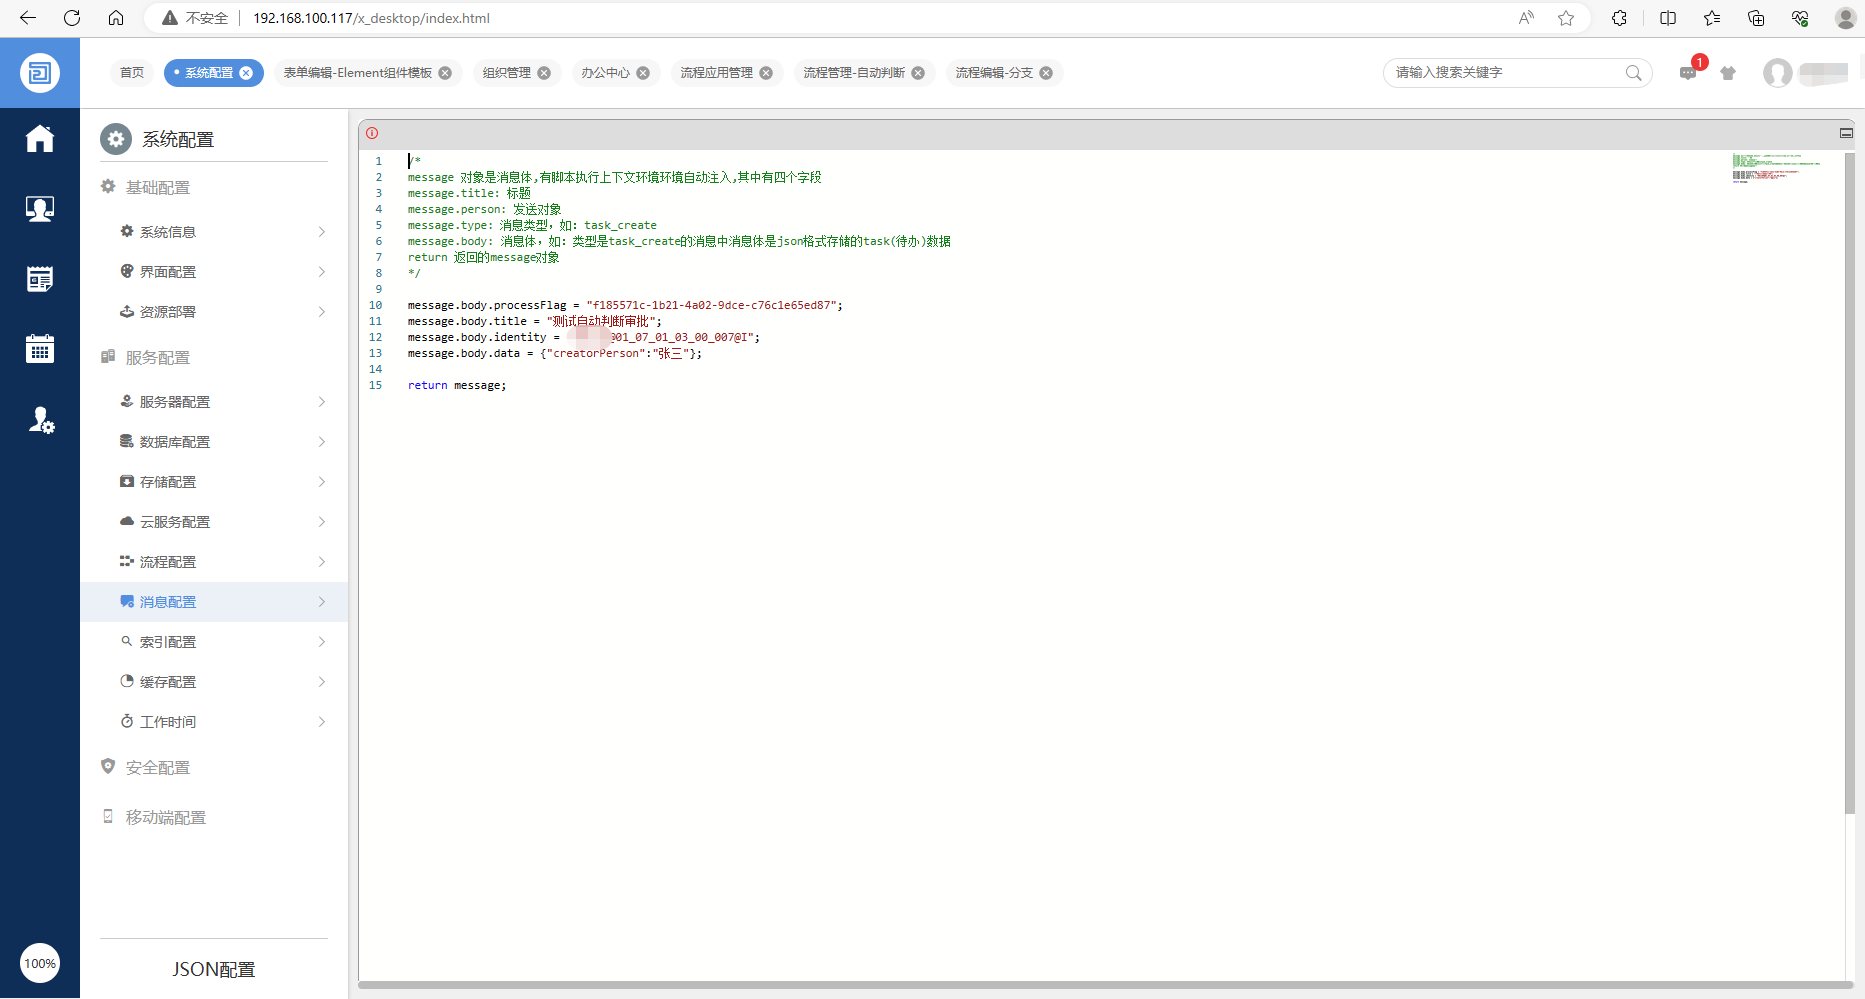The height and width of the screenshot is (999, 1865).
Task: Expand 资源部署 chevron
Action: [x=322, y=312]
